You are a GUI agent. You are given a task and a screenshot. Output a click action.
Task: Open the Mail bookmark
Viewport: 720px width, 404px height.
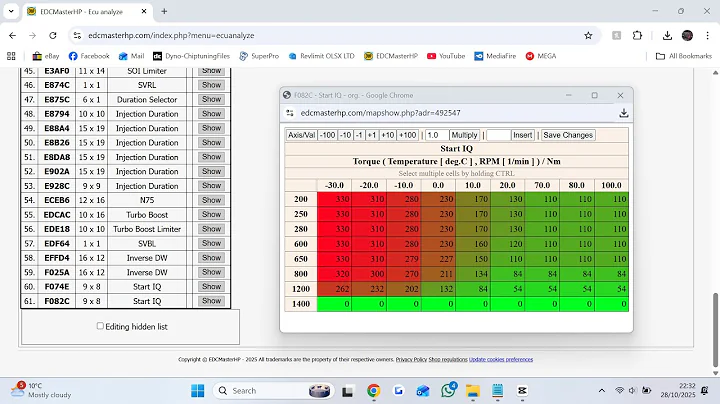tap(131, 56)
